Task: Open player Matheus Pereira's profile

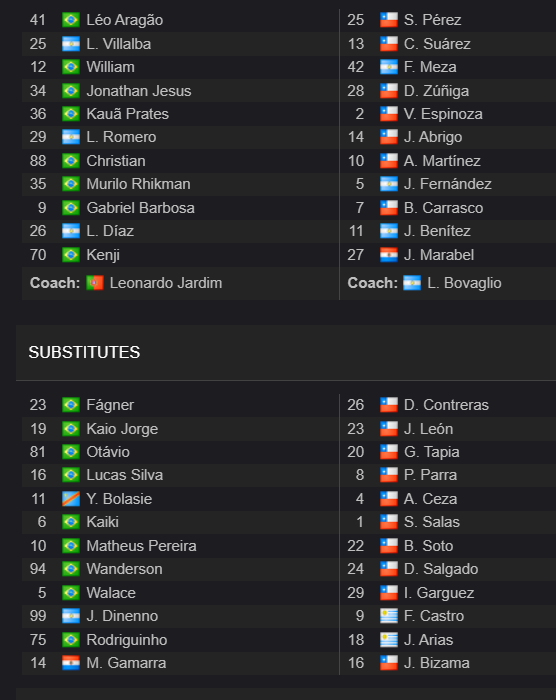Action: click(141, 546)
